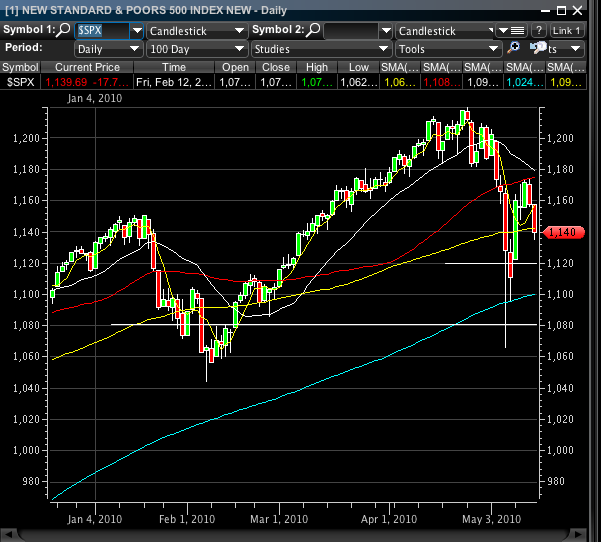Open Symbol 2 Candlestick chart type dropdown
The image size is (601, 542).
click(x=447, y=30)
